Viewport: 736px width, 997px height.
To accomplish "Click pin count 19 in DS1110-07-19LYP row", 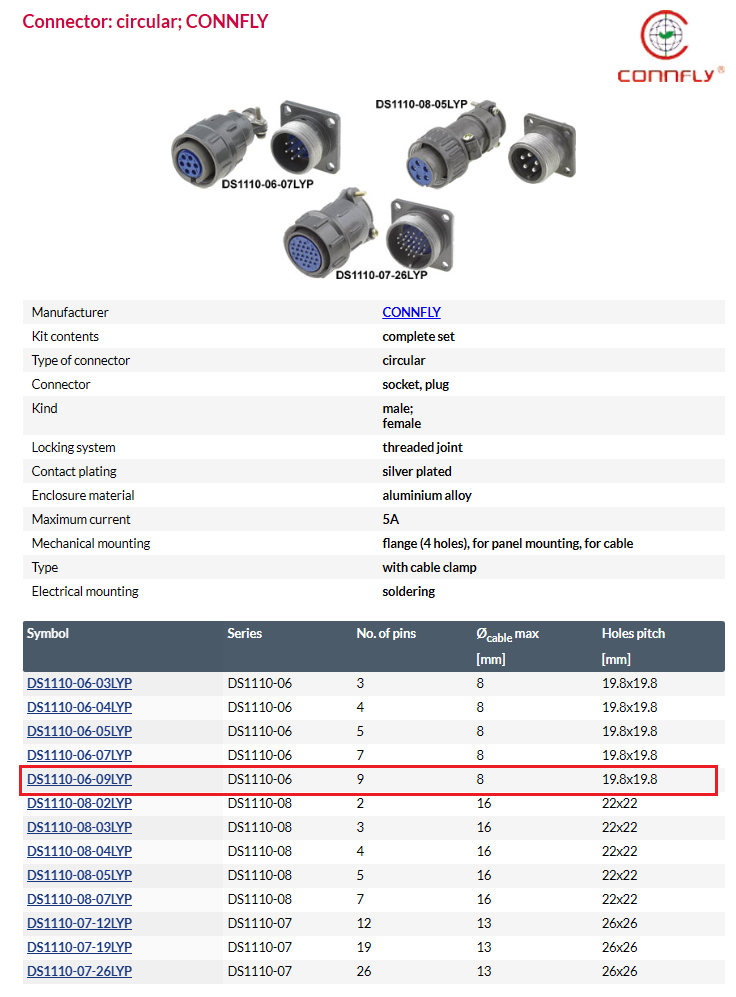I will pos(364,947).
